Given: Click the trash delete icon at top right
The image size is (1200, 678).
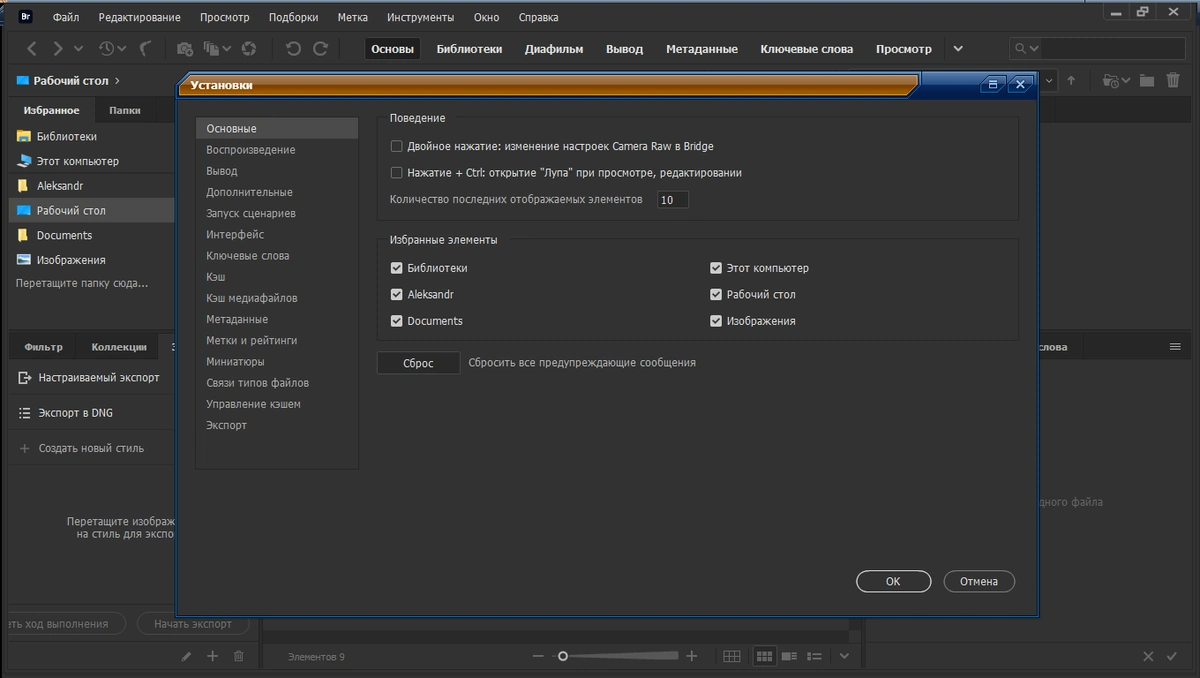Looking at the screenshot, I should (x=1173, y=81).
